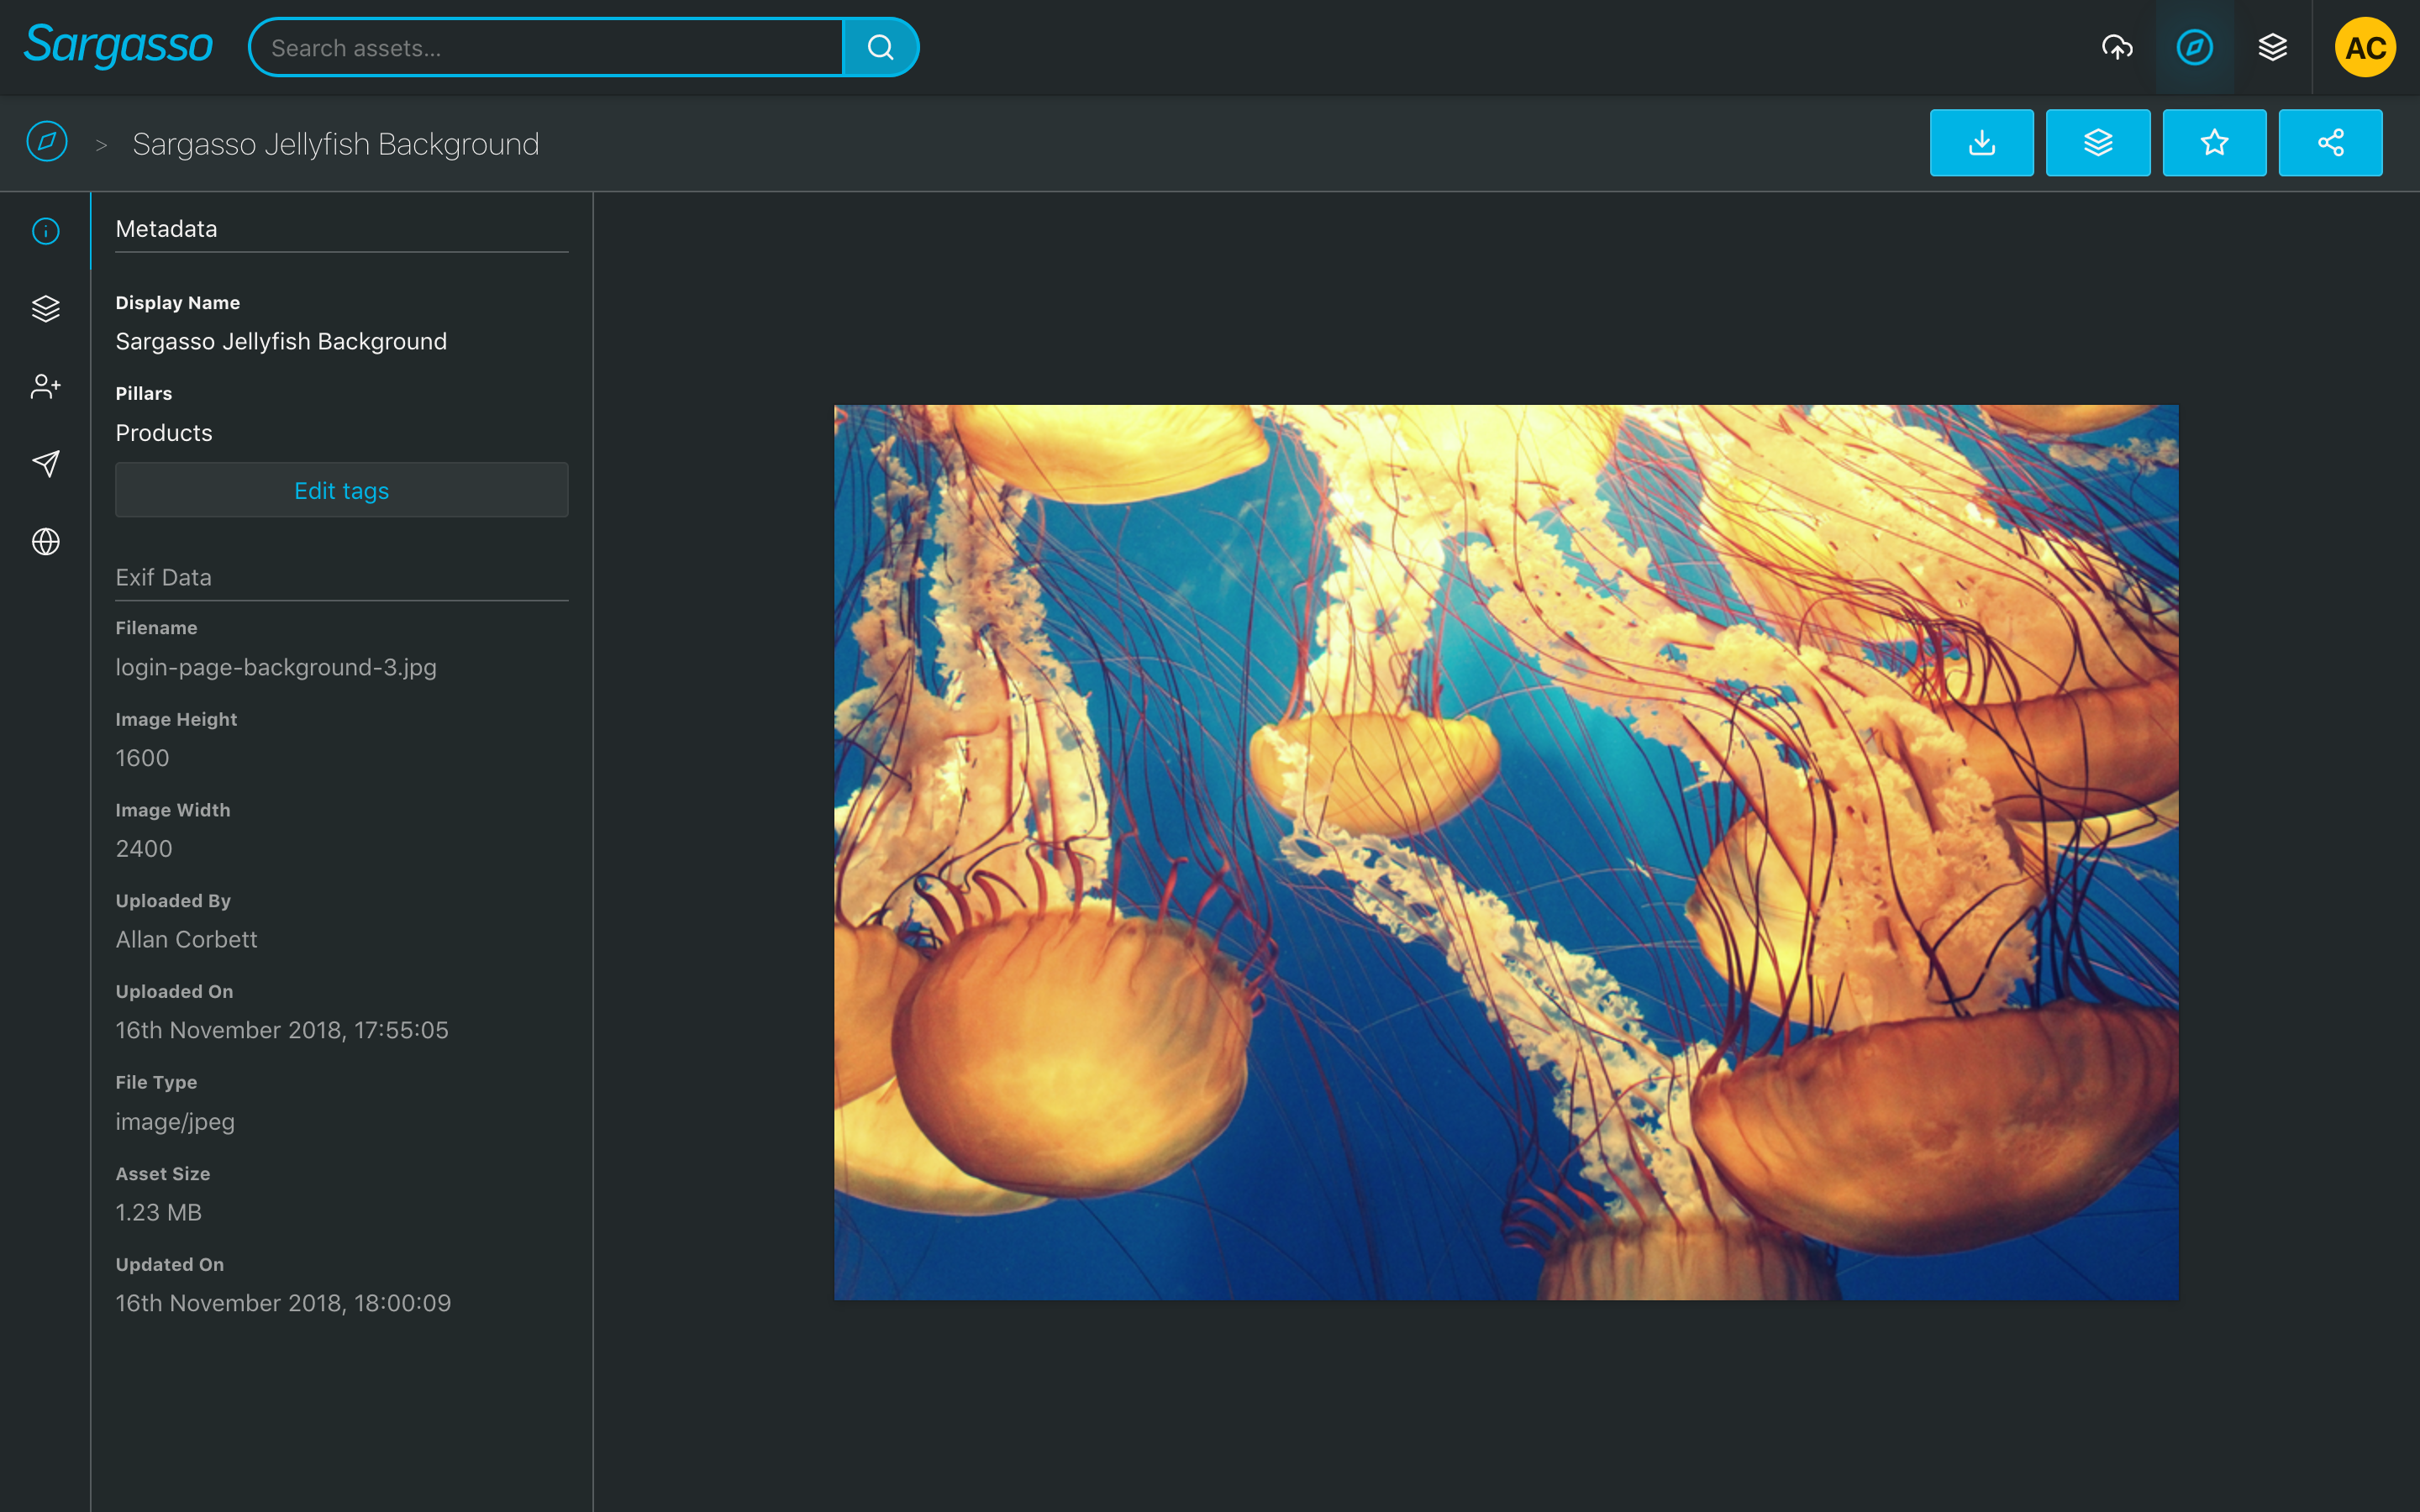Select the globe sidebar icon

tap(46, 541)
